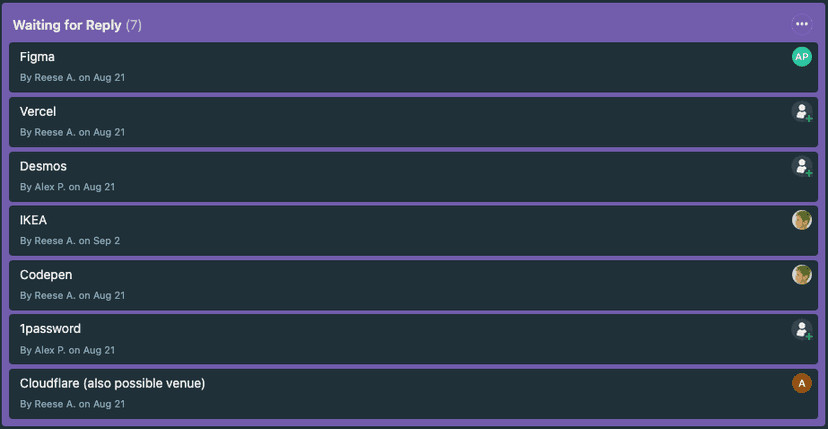The image size is (828, 429).
Task: Open the 1password card
Action: [x=50, y=329]
